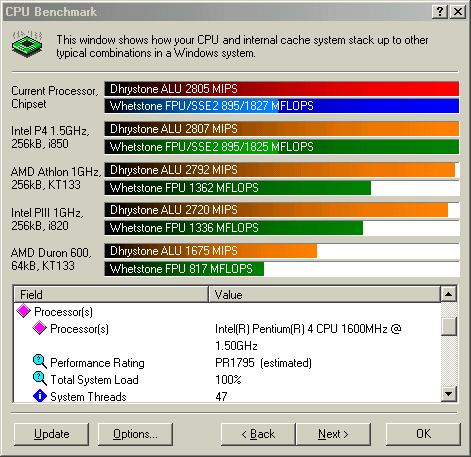
Task: Click the green CPU chip icon
Action: click(27, 44)
